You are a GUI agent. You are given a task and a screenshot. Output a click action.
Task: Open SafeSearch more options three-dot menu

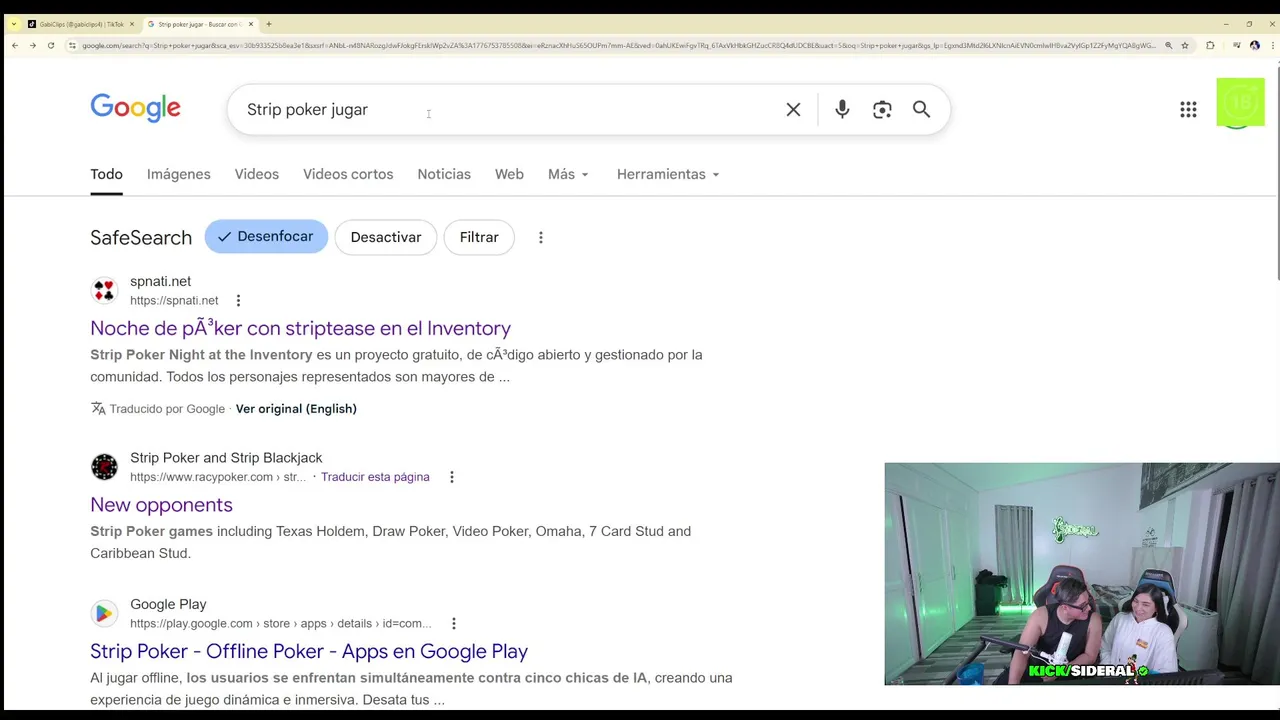[541, 237]
